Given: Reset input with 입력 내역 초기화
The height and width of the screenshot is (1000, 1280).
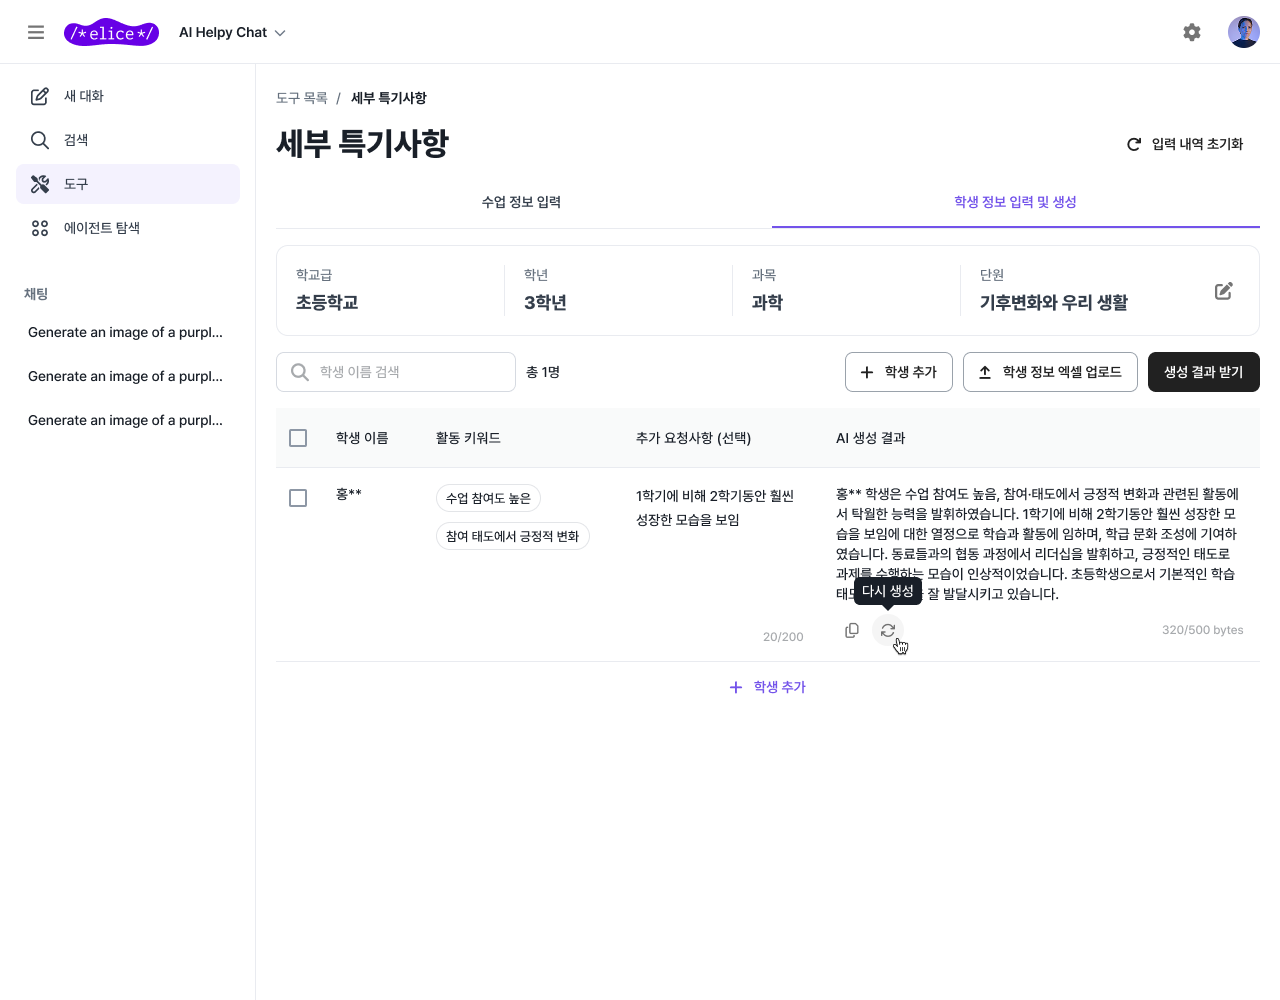Looking at the screenshot, I should (1185, 144).
